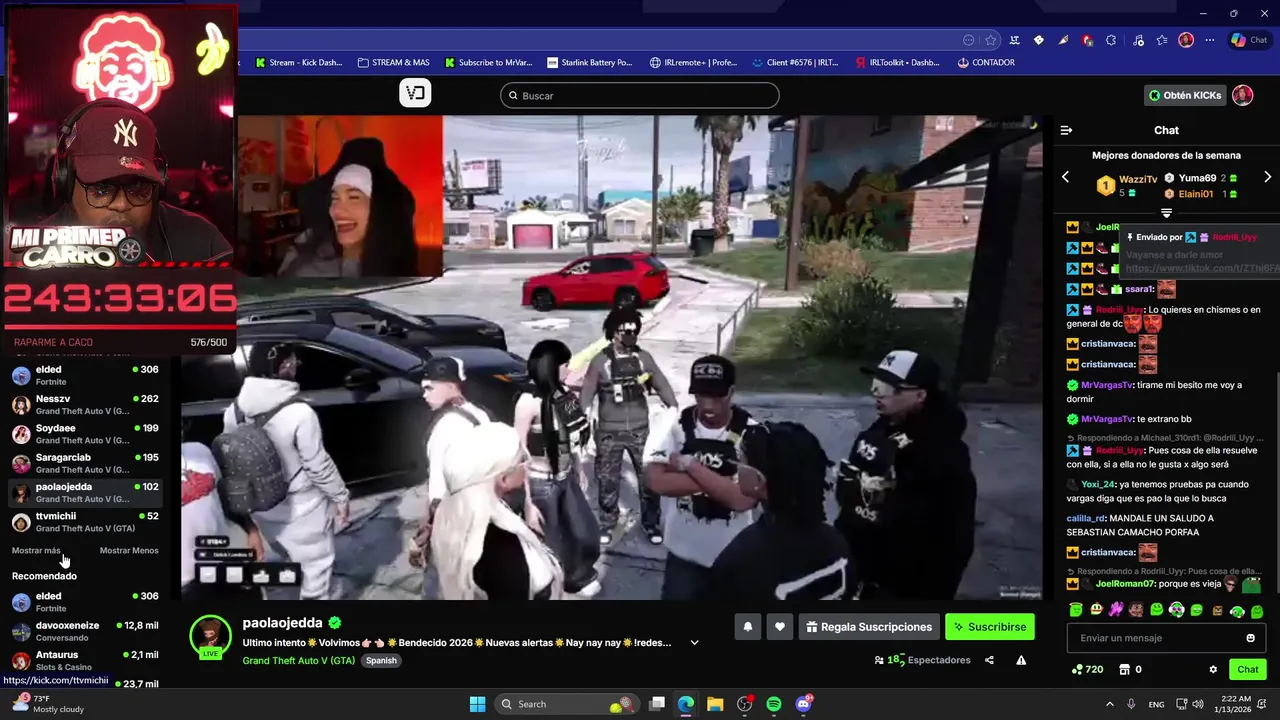Open Nesszv channel in sidebar
This screenshot has height=720, width=1280.
tap(85, 404)
